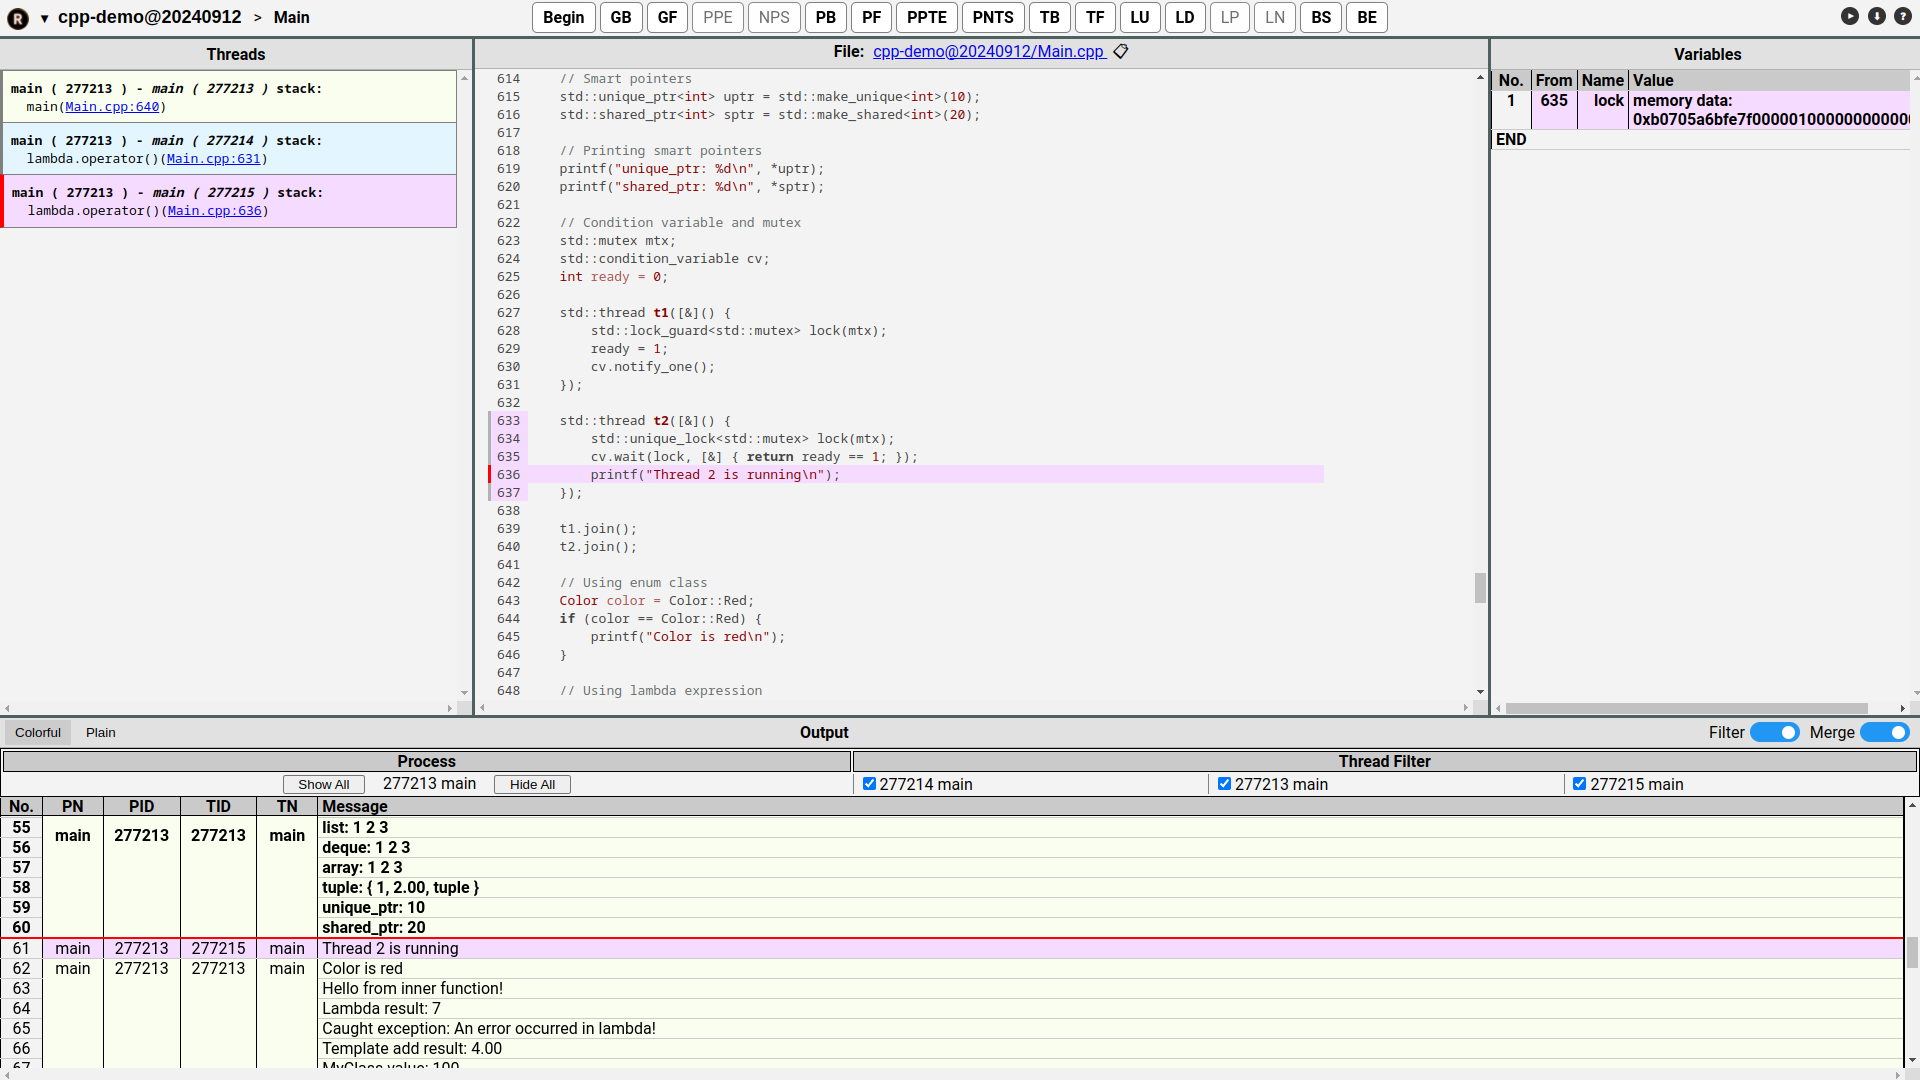Screen dimensions: 1920x1080
Task: Click the Hide All process button
Action: click(x=532, y=784)
